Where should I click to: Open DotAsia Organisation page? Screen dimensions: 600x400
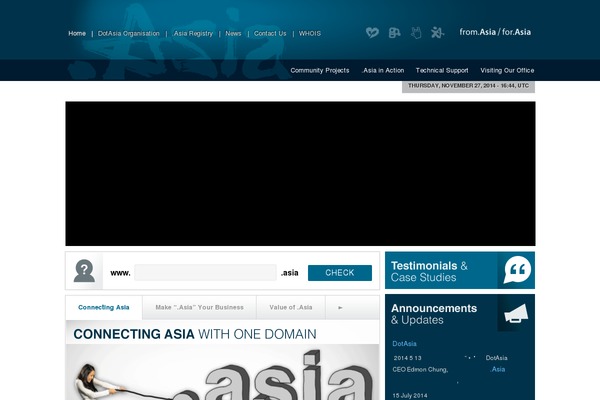point(129,34)
